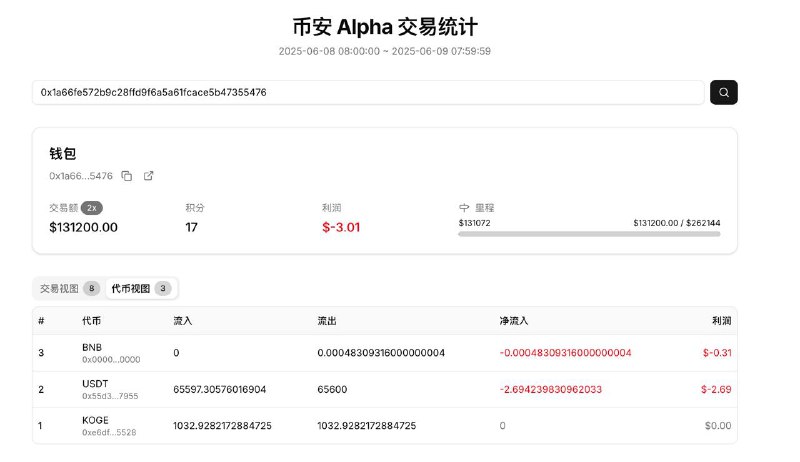Image resolution: width=800 pixels, height=462 pixels.
Task: Click the count badge 8 on 交易视图
Action: (92, 288)
